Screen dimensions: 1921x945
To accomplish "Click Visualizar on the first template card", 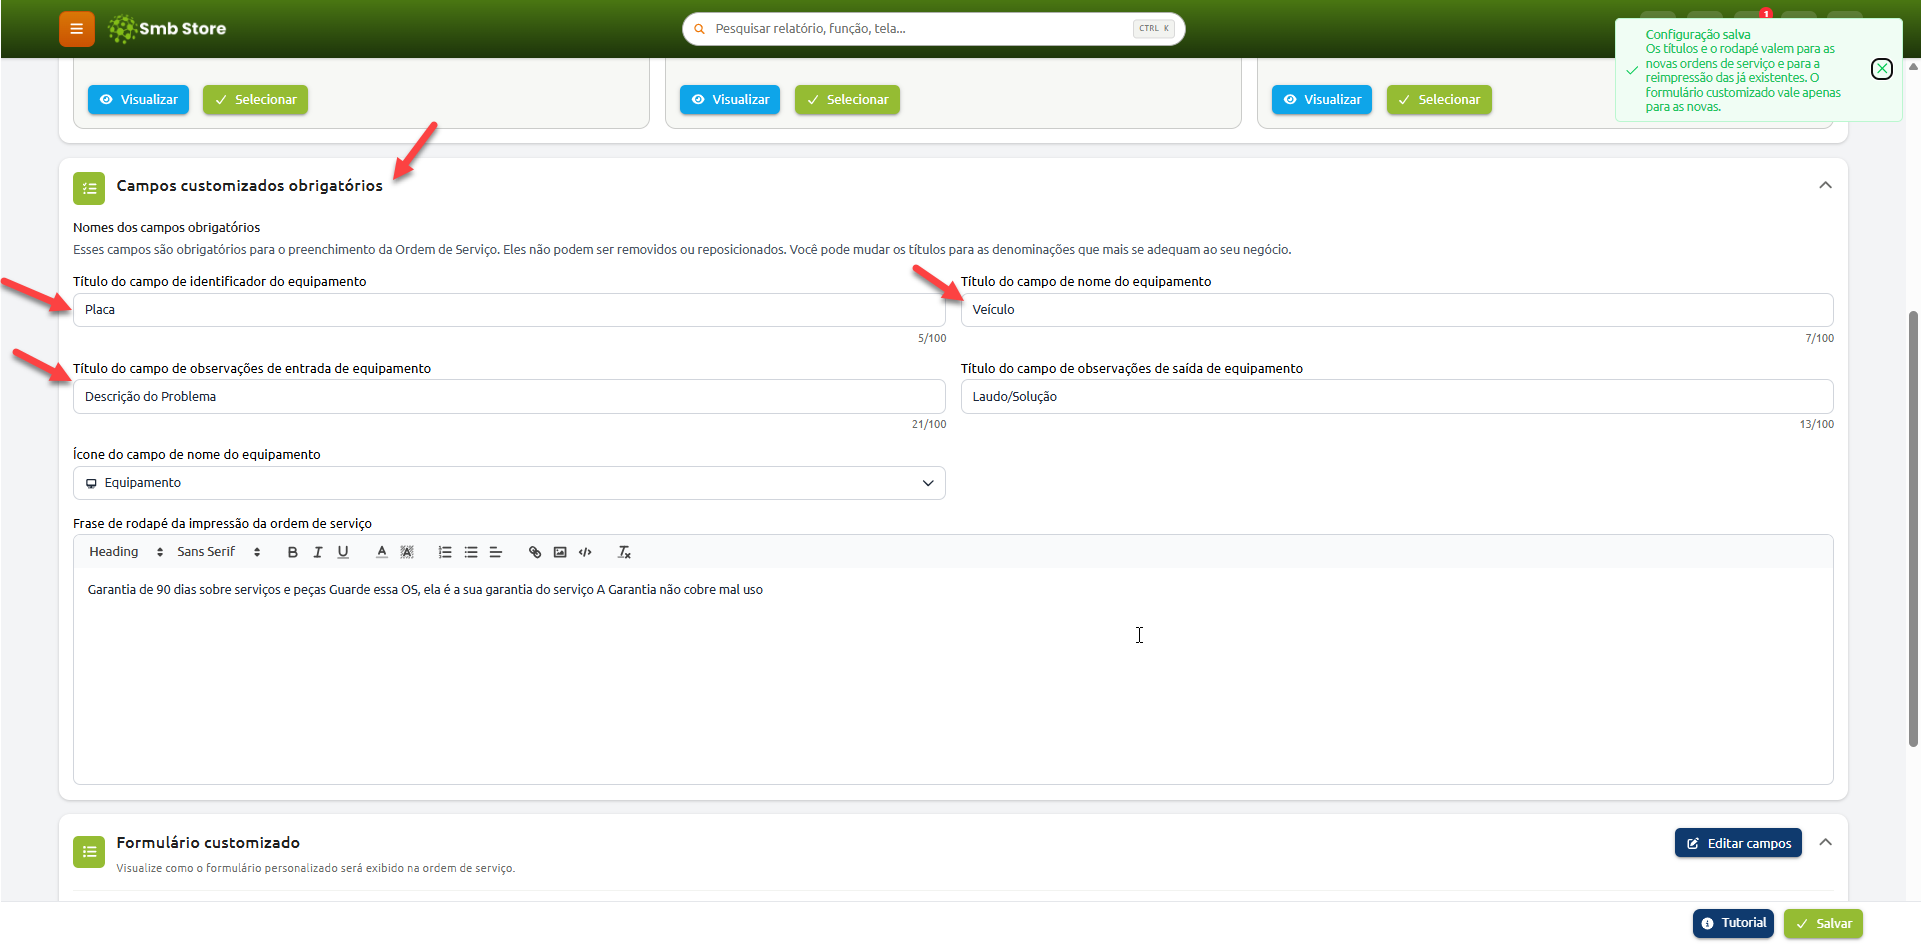I will coord(138,100).
